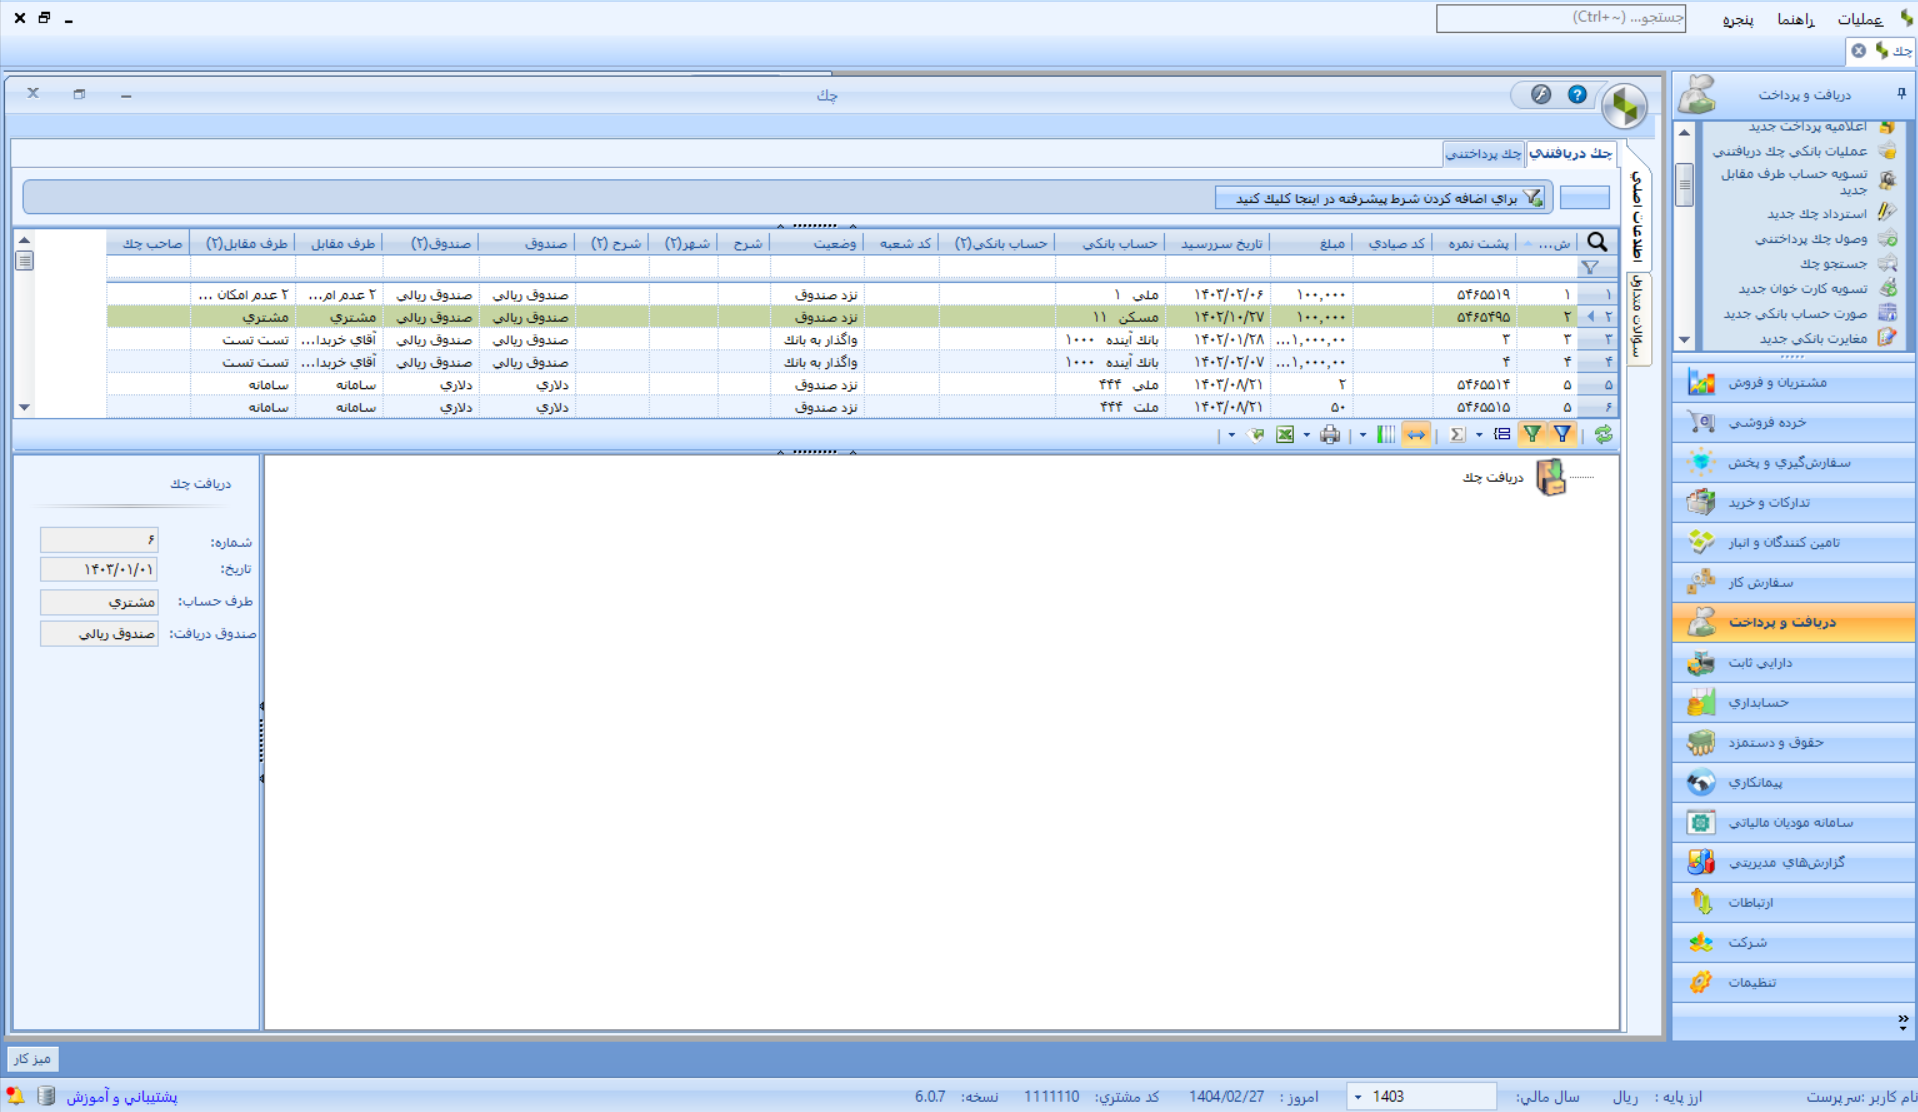
Task: Open dropdown arrow beside the column chooser icon
Action: coord(1362,435)
